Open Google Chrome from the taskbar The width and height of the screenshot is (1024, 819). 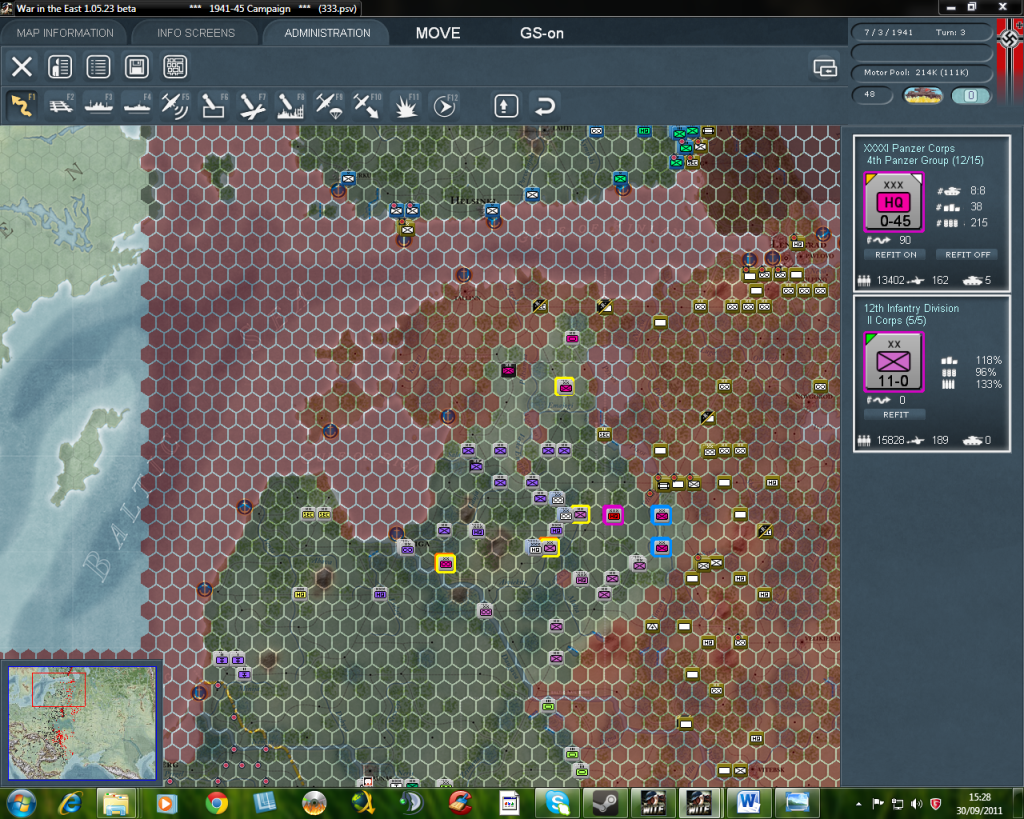click(216, 803)
